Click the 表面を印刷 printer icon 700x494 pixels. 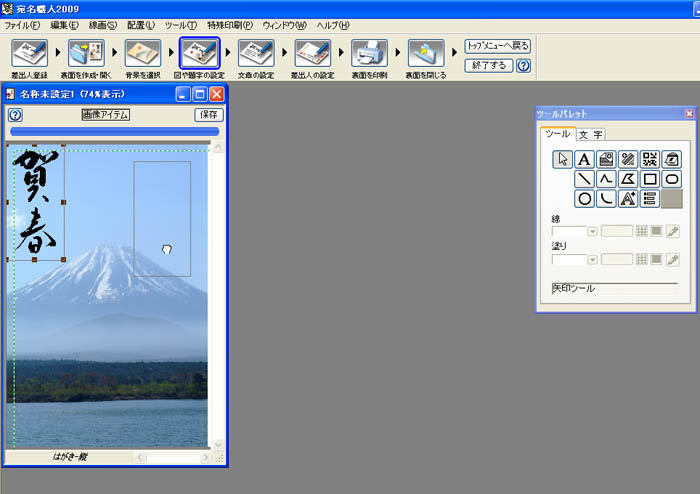click(369, 54)
